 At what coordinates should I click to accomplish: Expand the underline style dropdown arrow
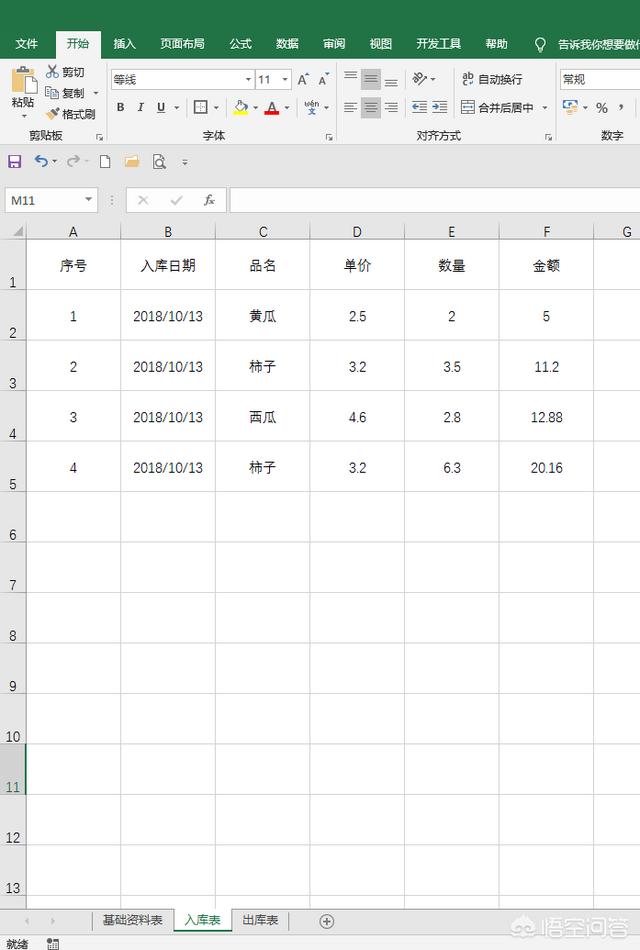[x=177, y=108]
